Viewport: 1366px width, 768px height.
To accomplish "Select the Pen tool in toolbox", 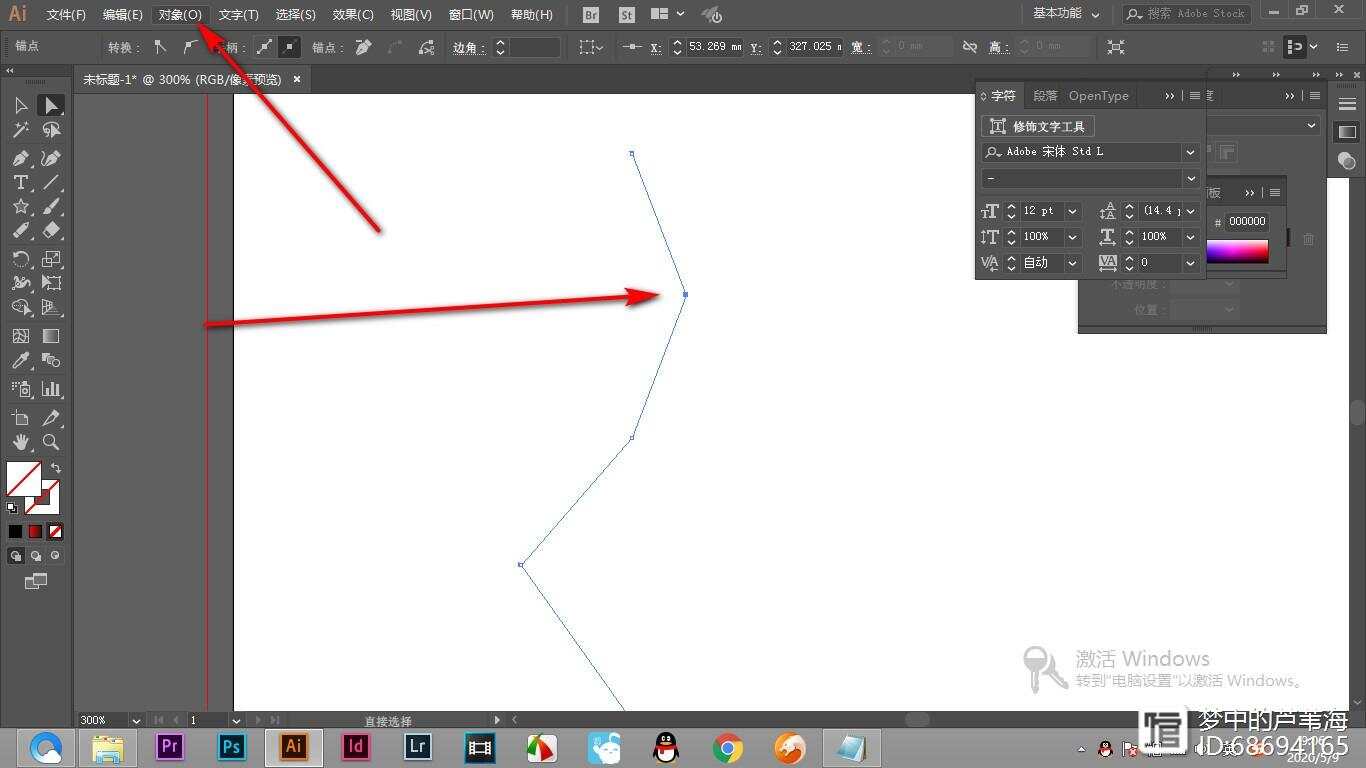I will point(21,158).
